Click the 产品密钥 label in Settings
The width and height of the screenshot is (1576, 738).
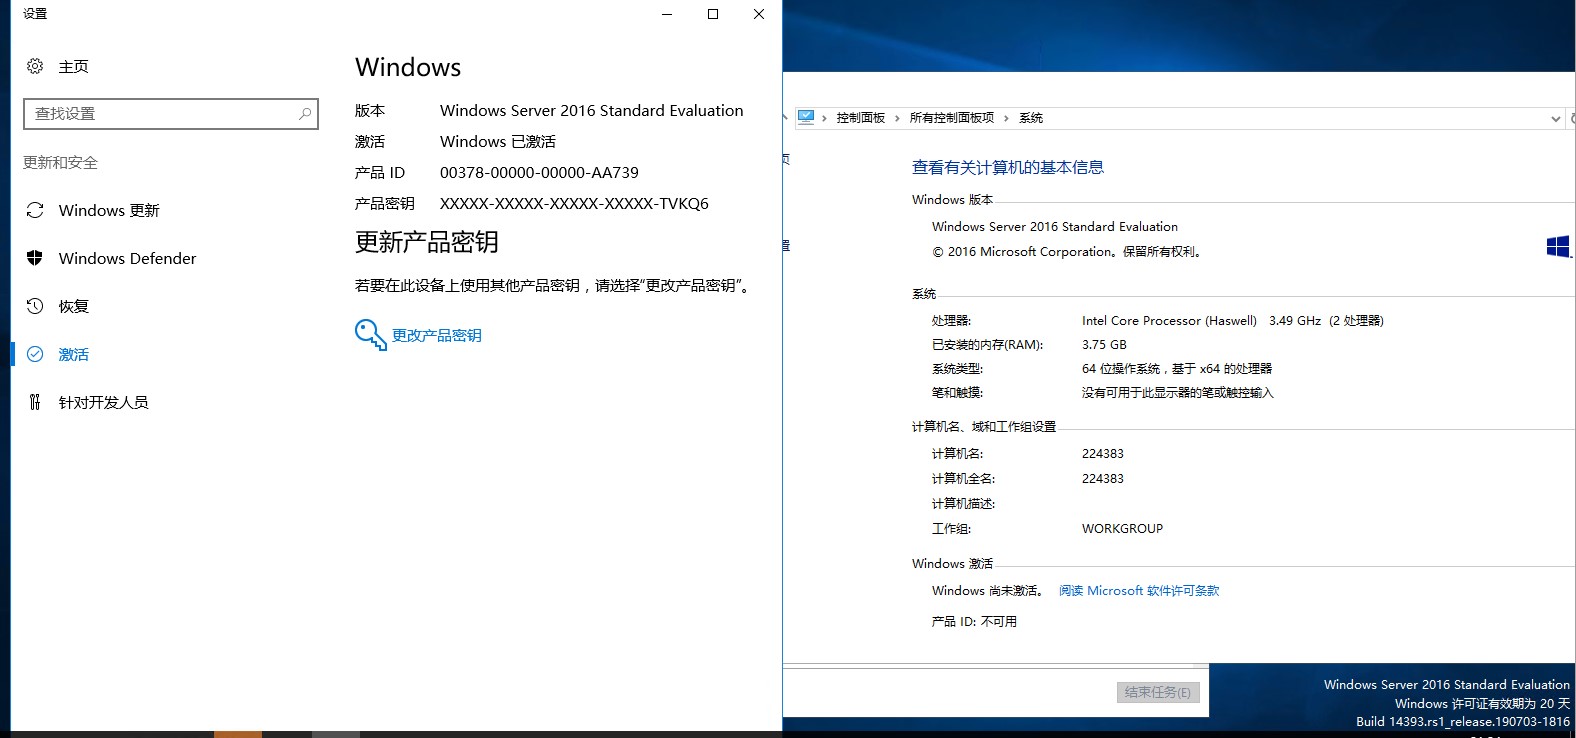coord(385,204)
